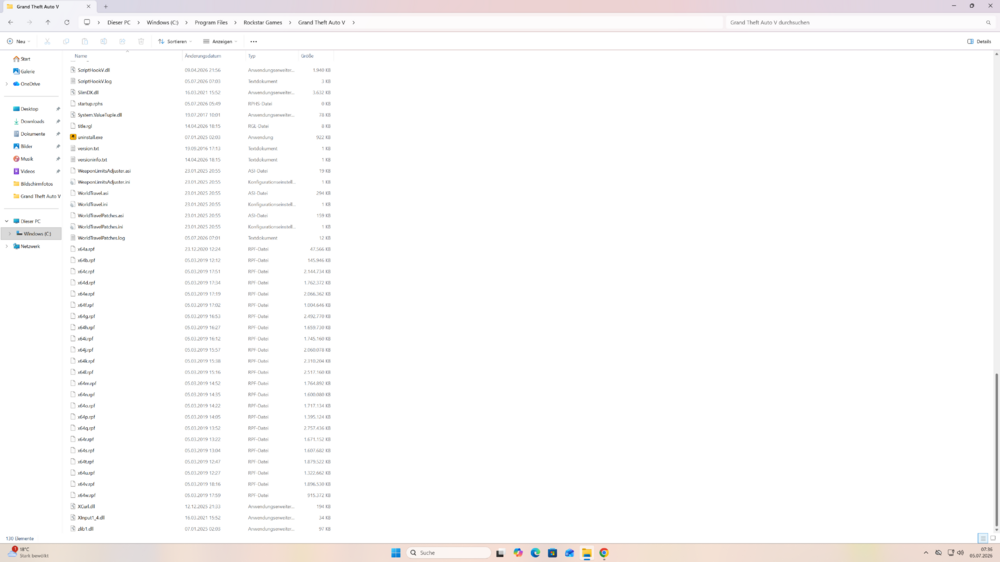Open the Musik quick access folder
This screenshot has width=1000, height=562.
tap(27, 159)
